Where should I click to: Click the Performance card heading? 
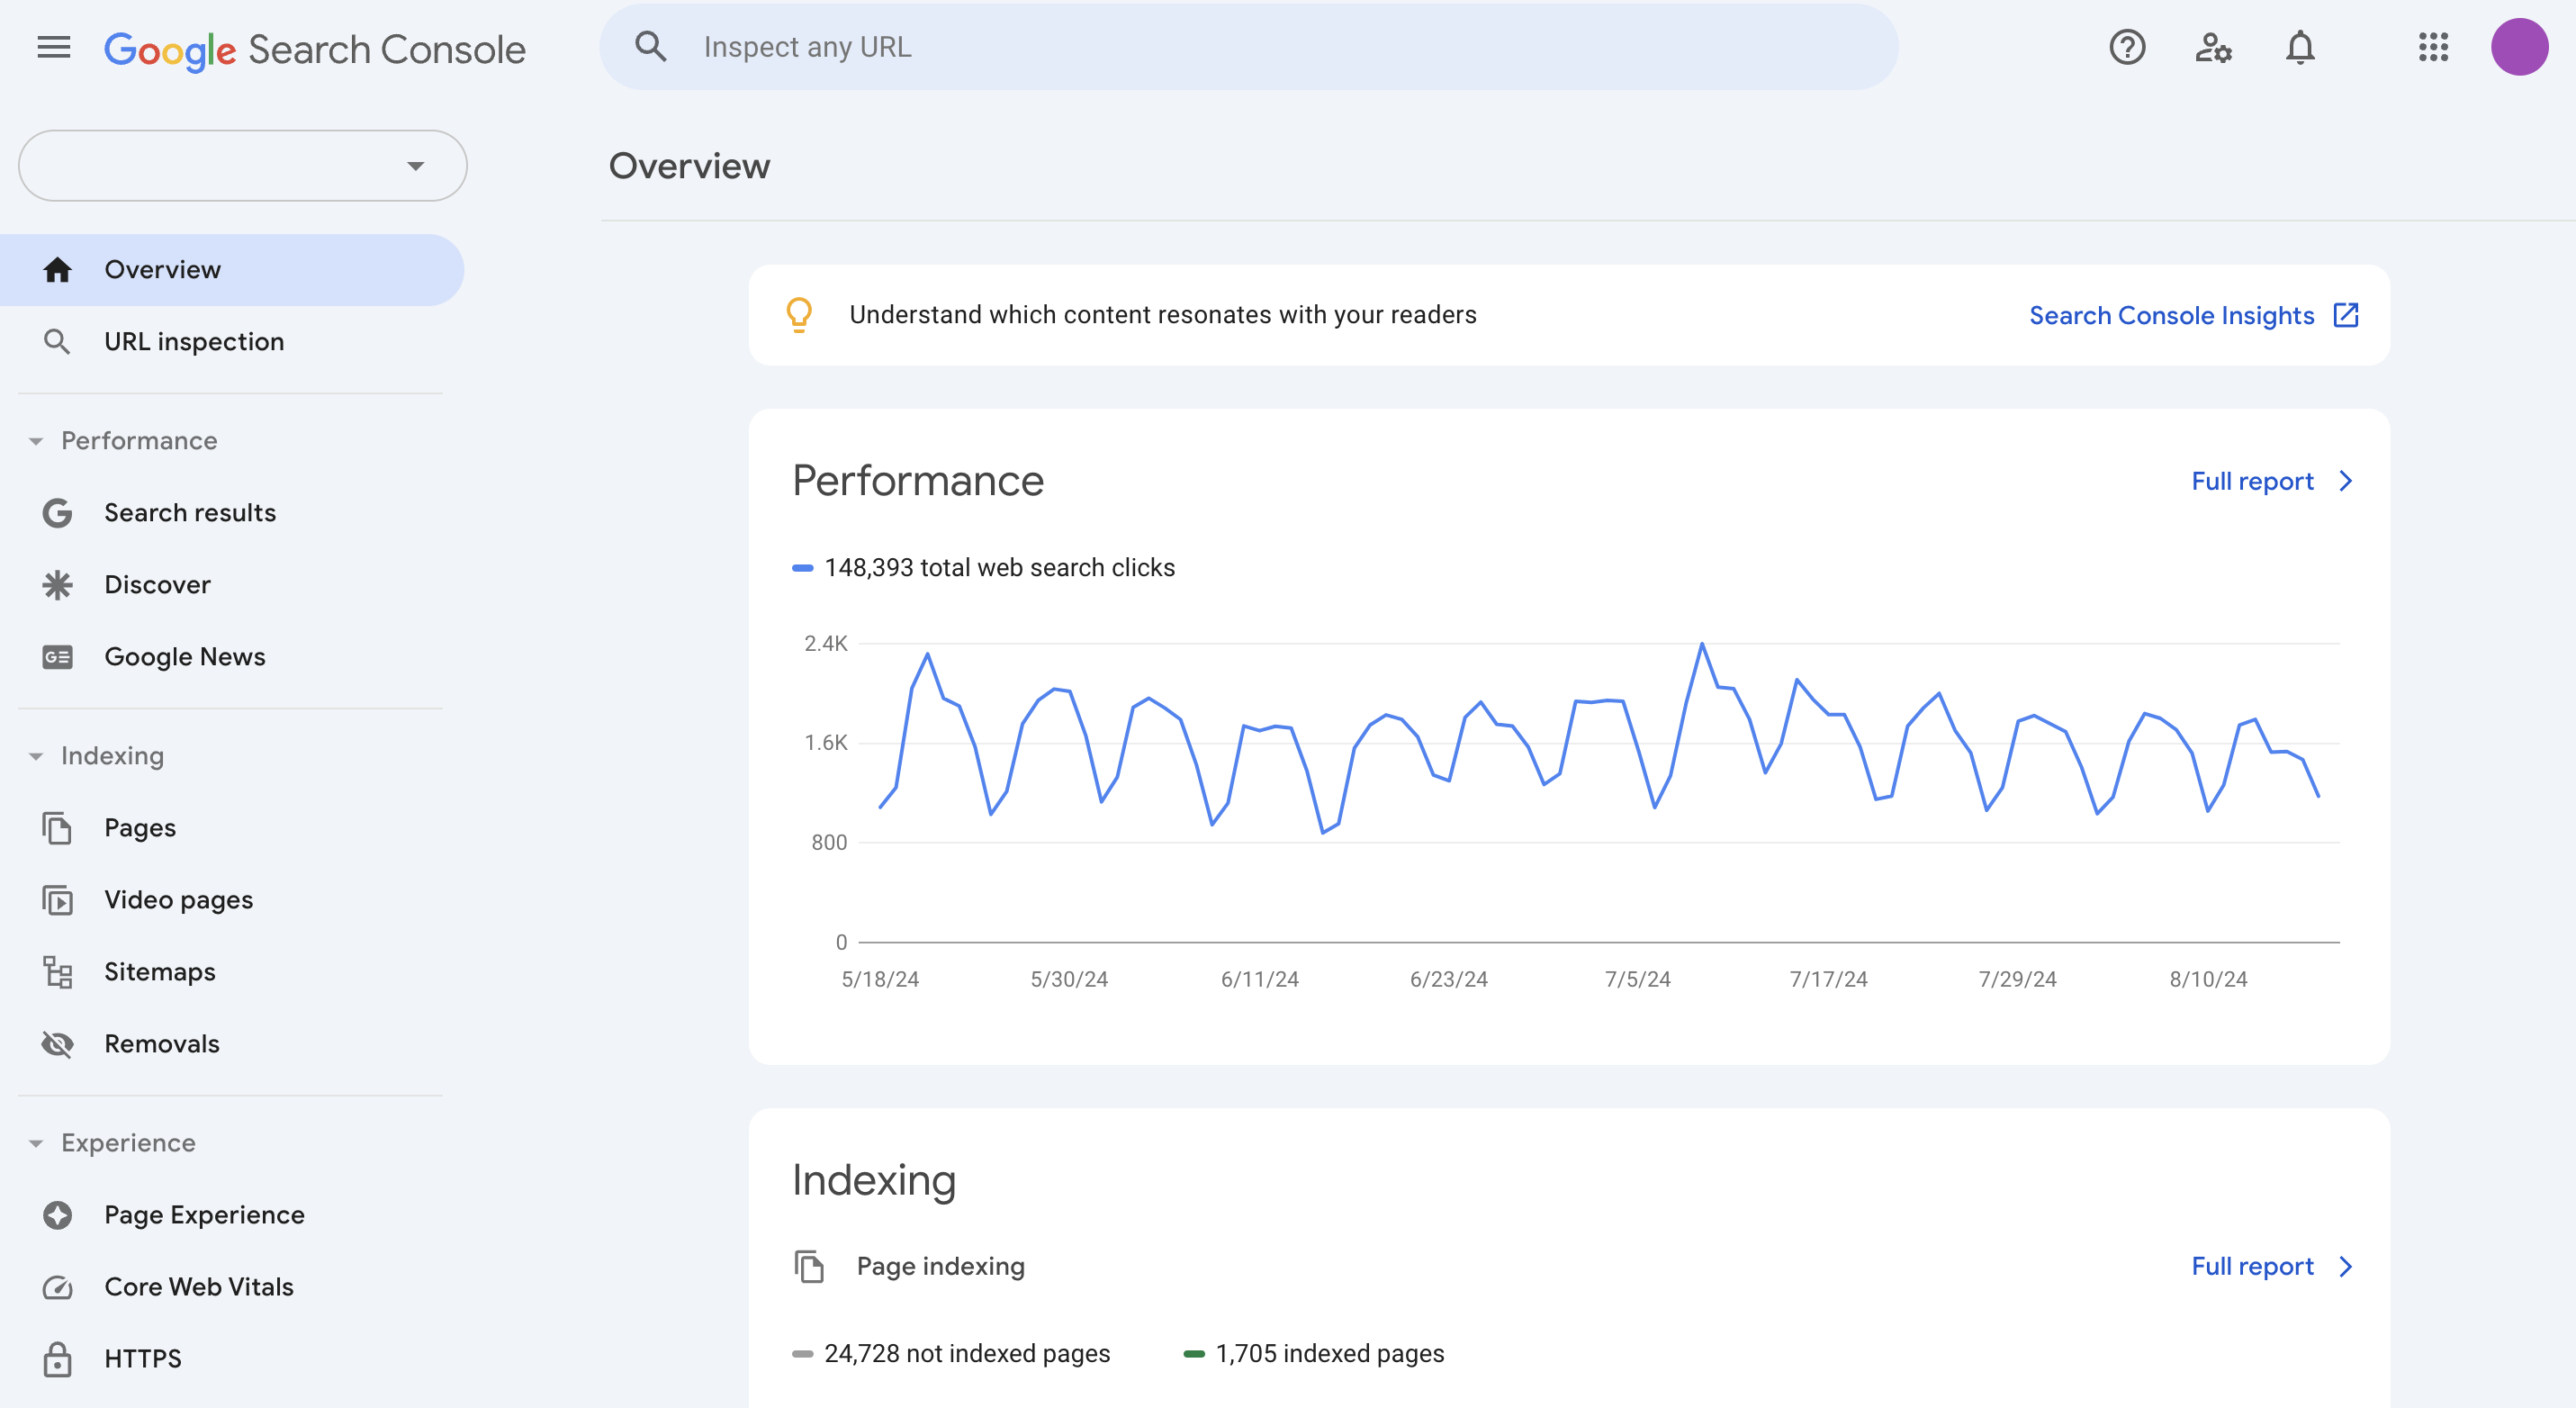click(x=918, y=481)
